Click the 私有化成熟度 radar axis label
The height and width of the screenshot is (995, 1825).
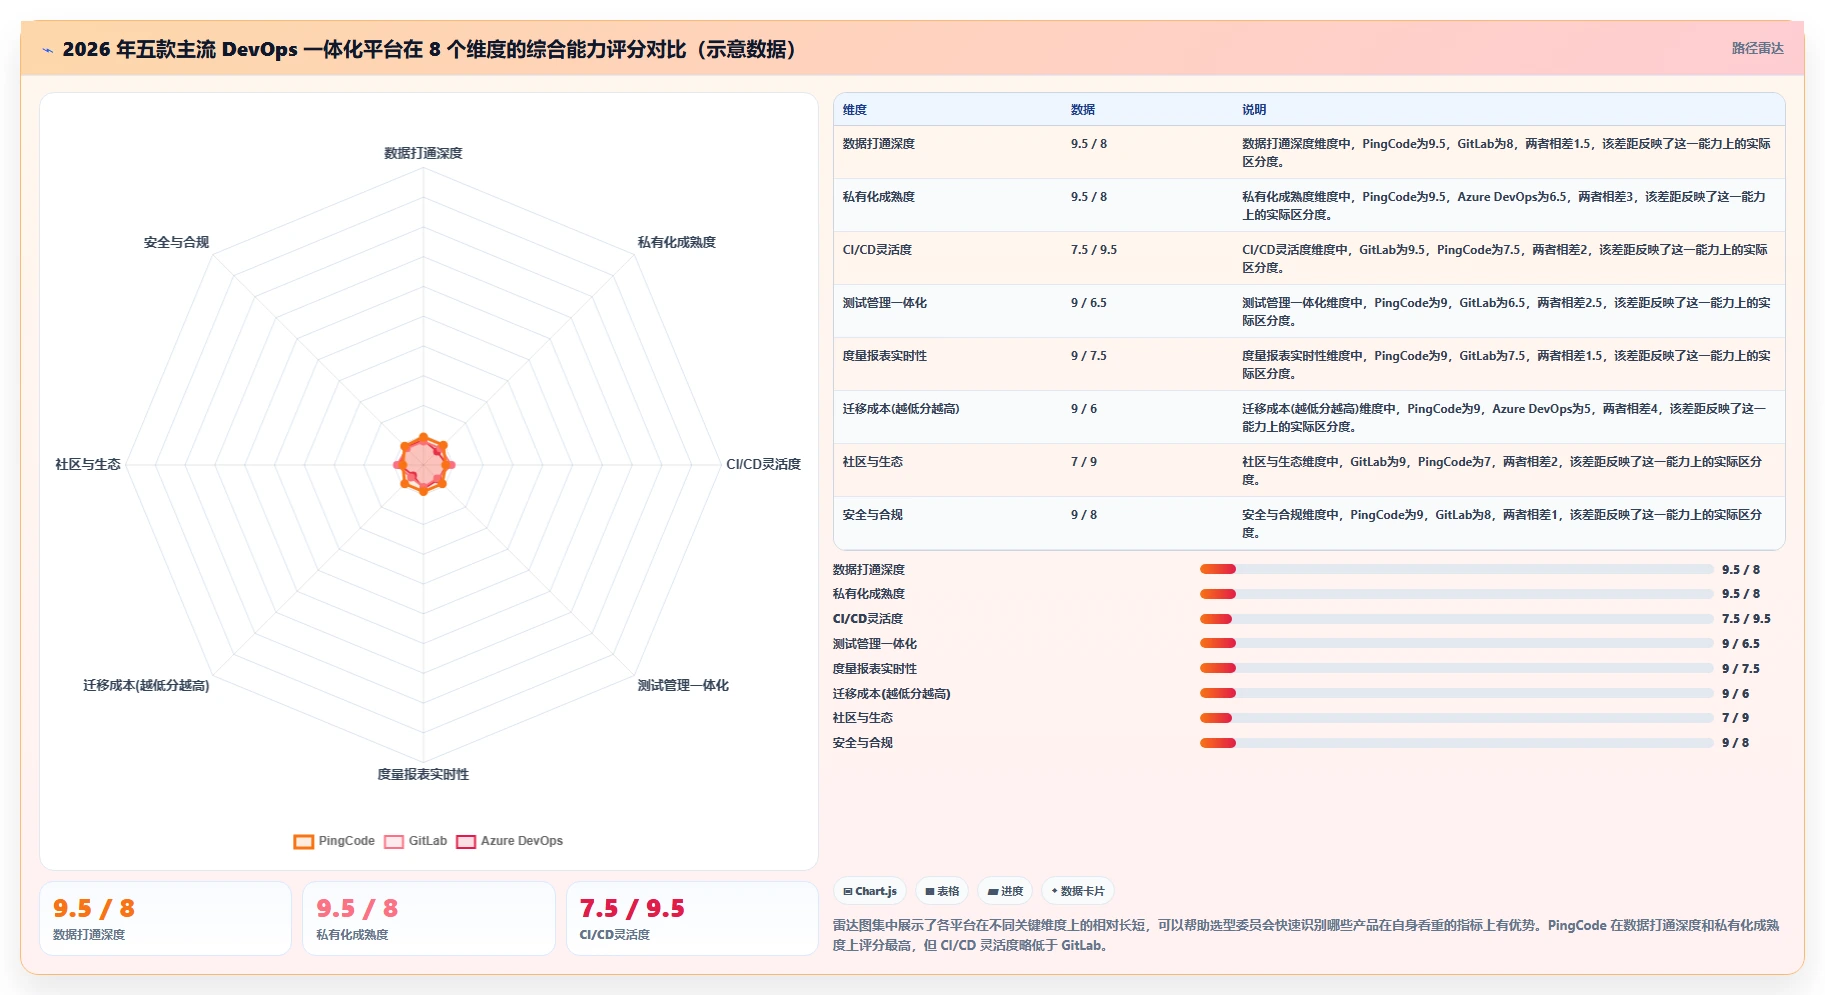(677, 242)
